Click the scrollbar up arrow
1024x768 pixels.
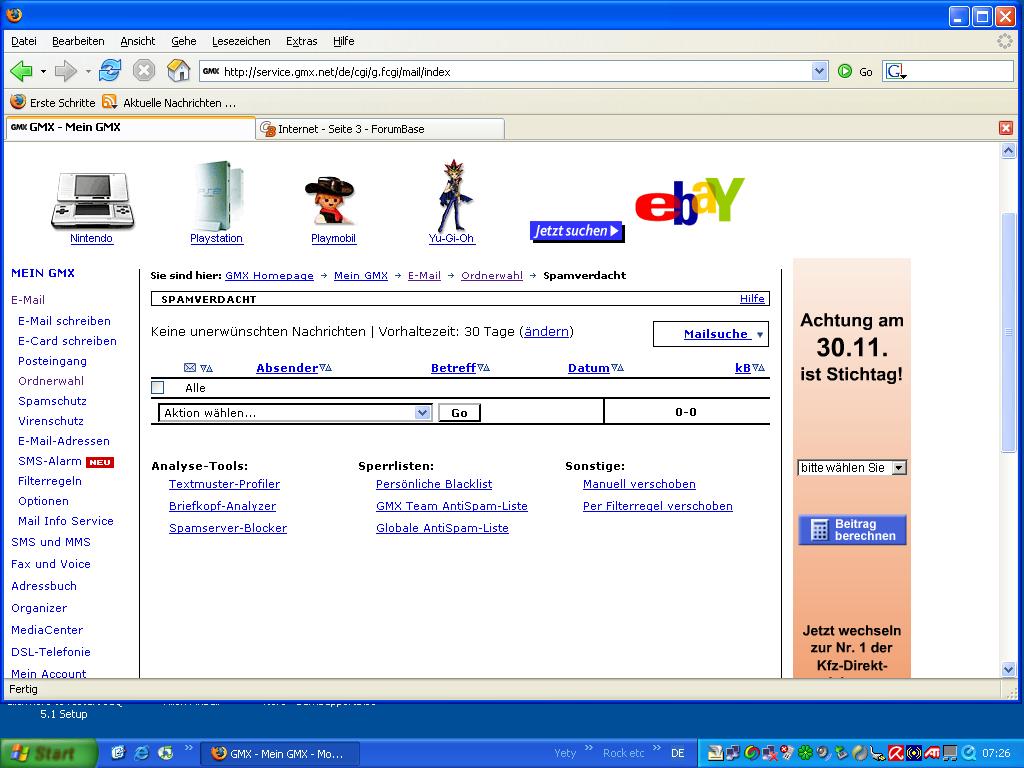click(1008, 151)
